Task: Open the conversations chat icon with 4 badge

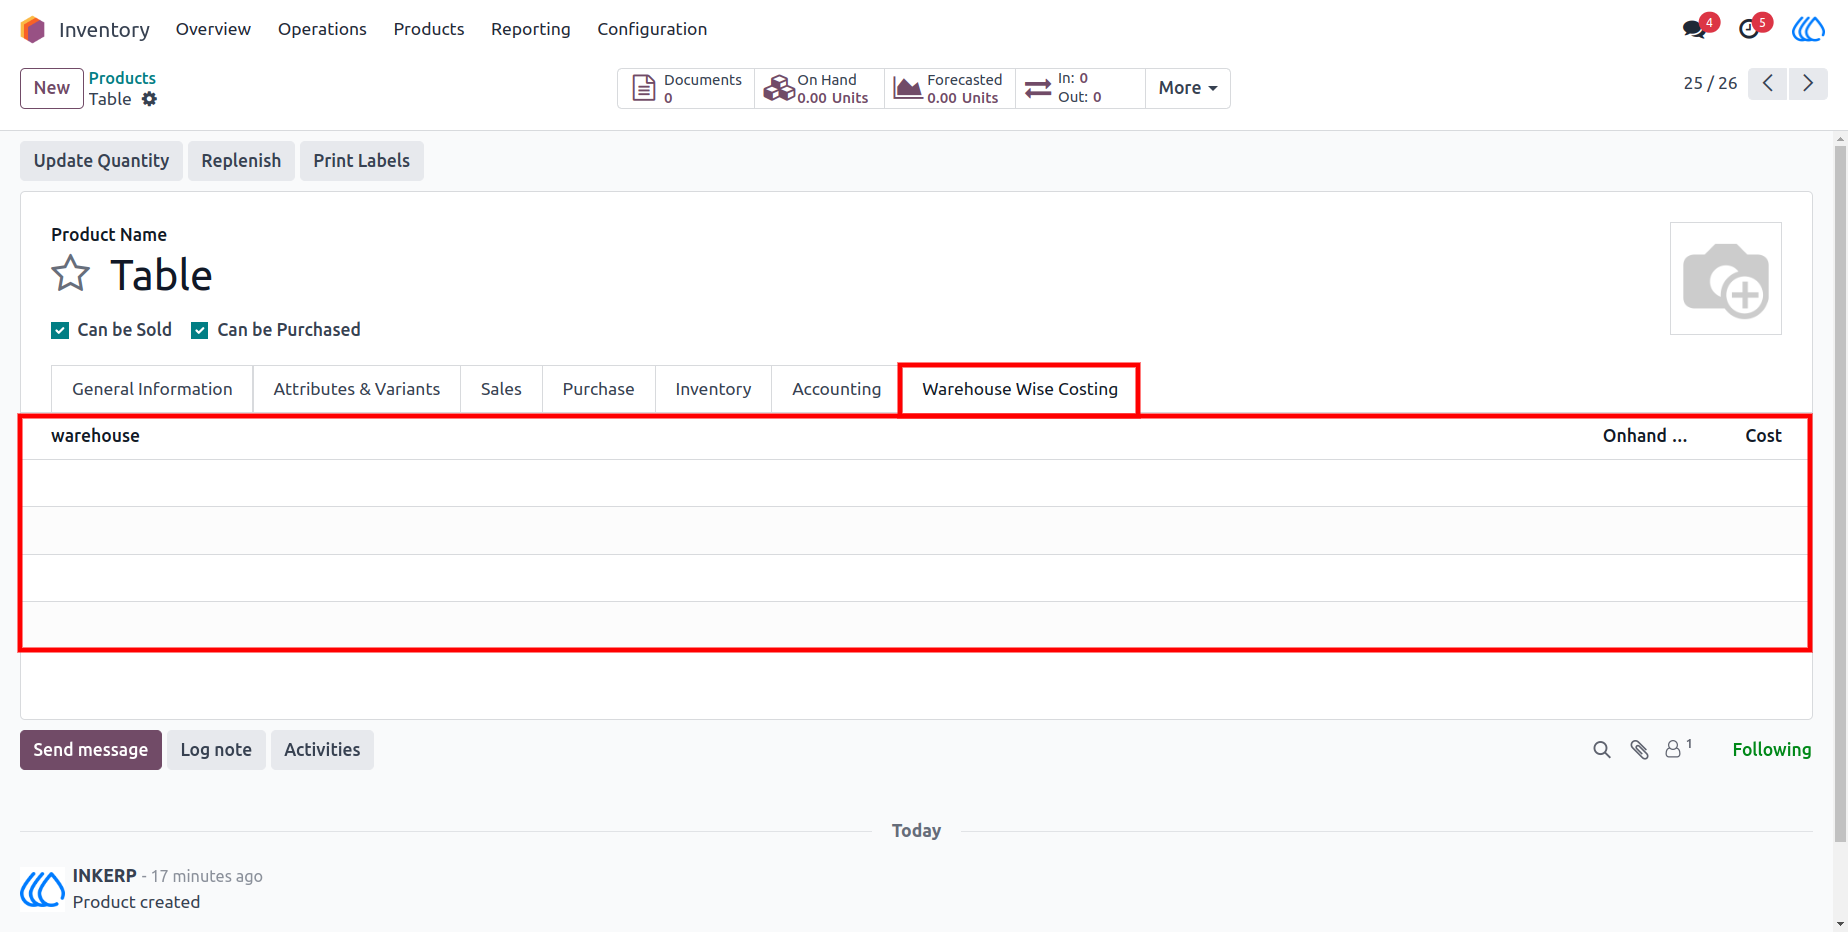Action: pos(1695,29)
